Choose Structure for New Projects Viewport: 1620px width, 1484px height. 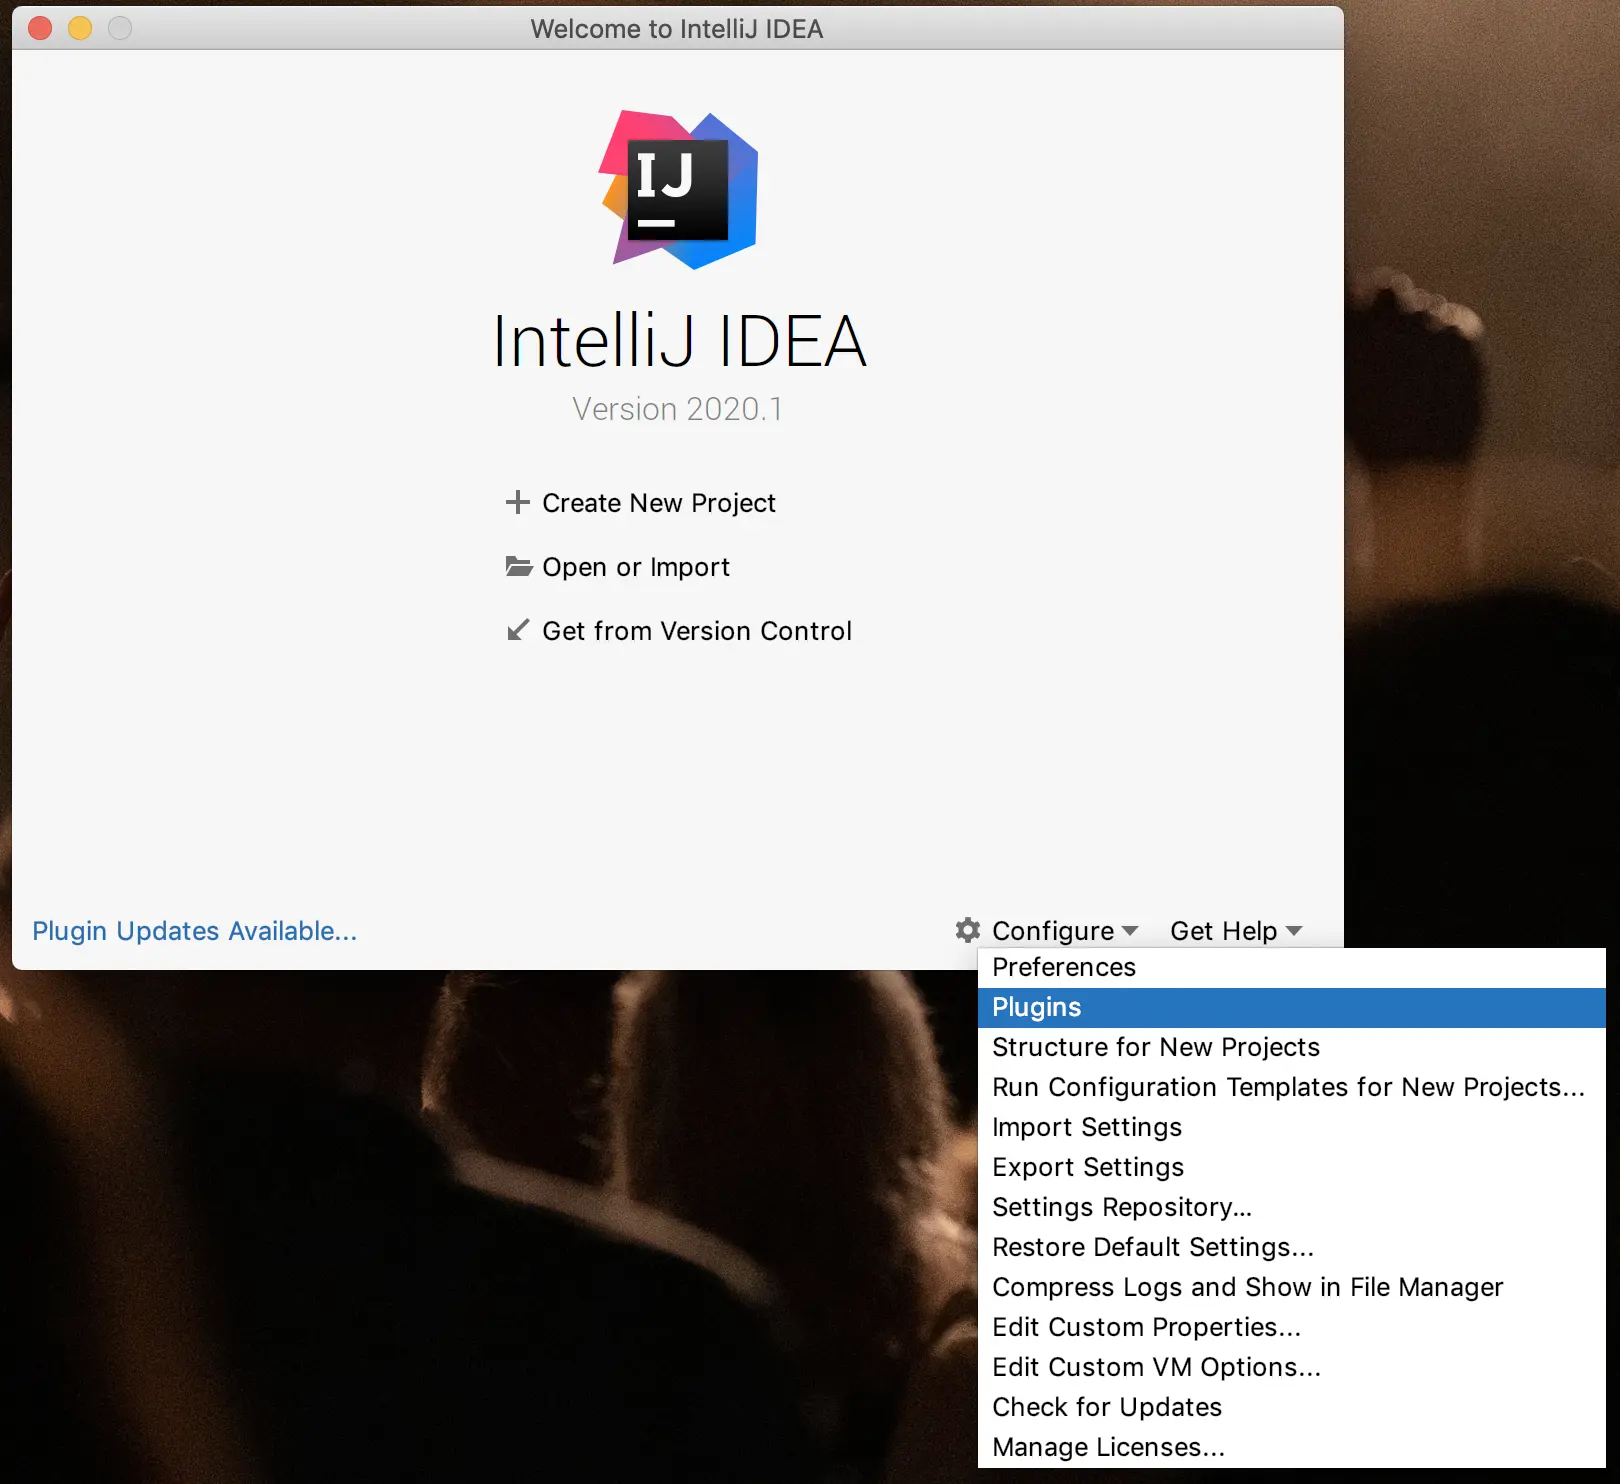coord(1291,1047)
